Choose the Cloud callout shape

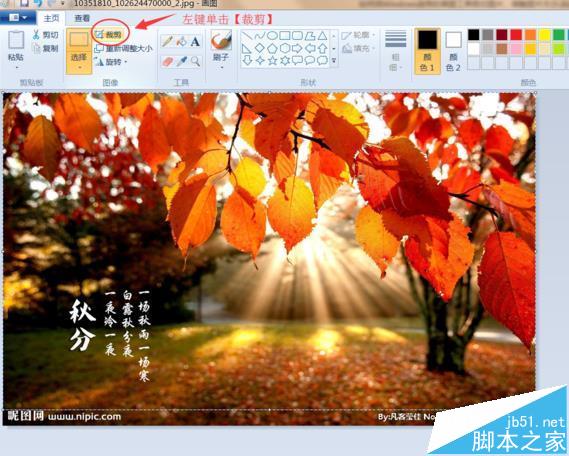[x=322, y=61]
